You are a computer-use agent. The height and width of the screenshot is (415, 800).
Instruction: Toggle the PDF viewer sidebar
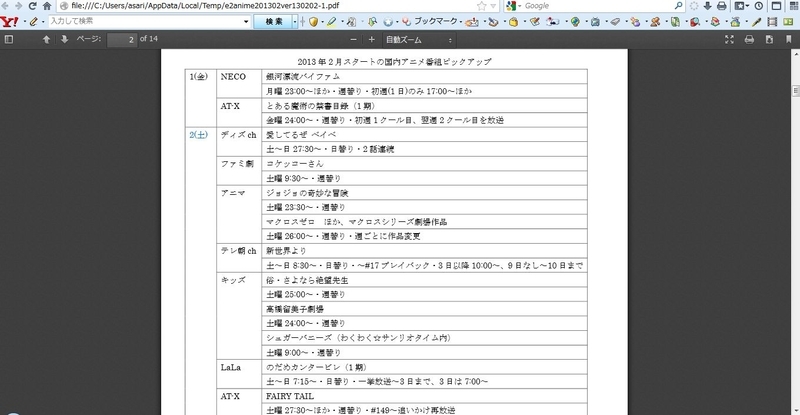(9, 39)
